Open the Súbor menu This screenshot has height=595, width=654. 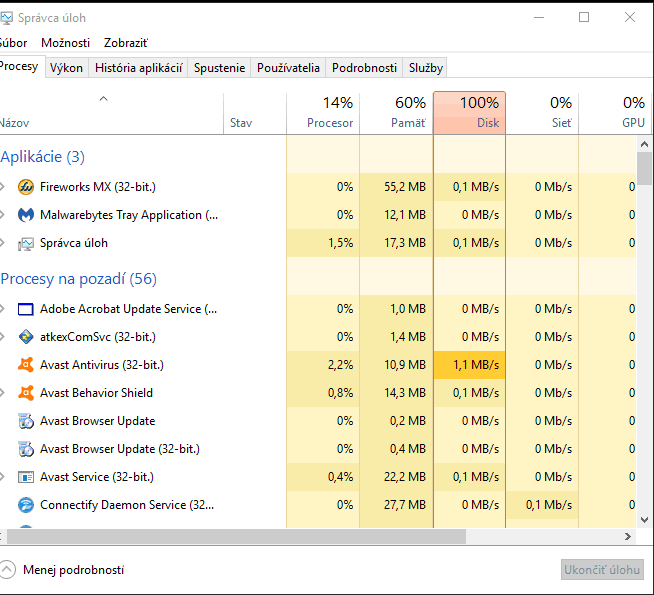click(13, 43)
